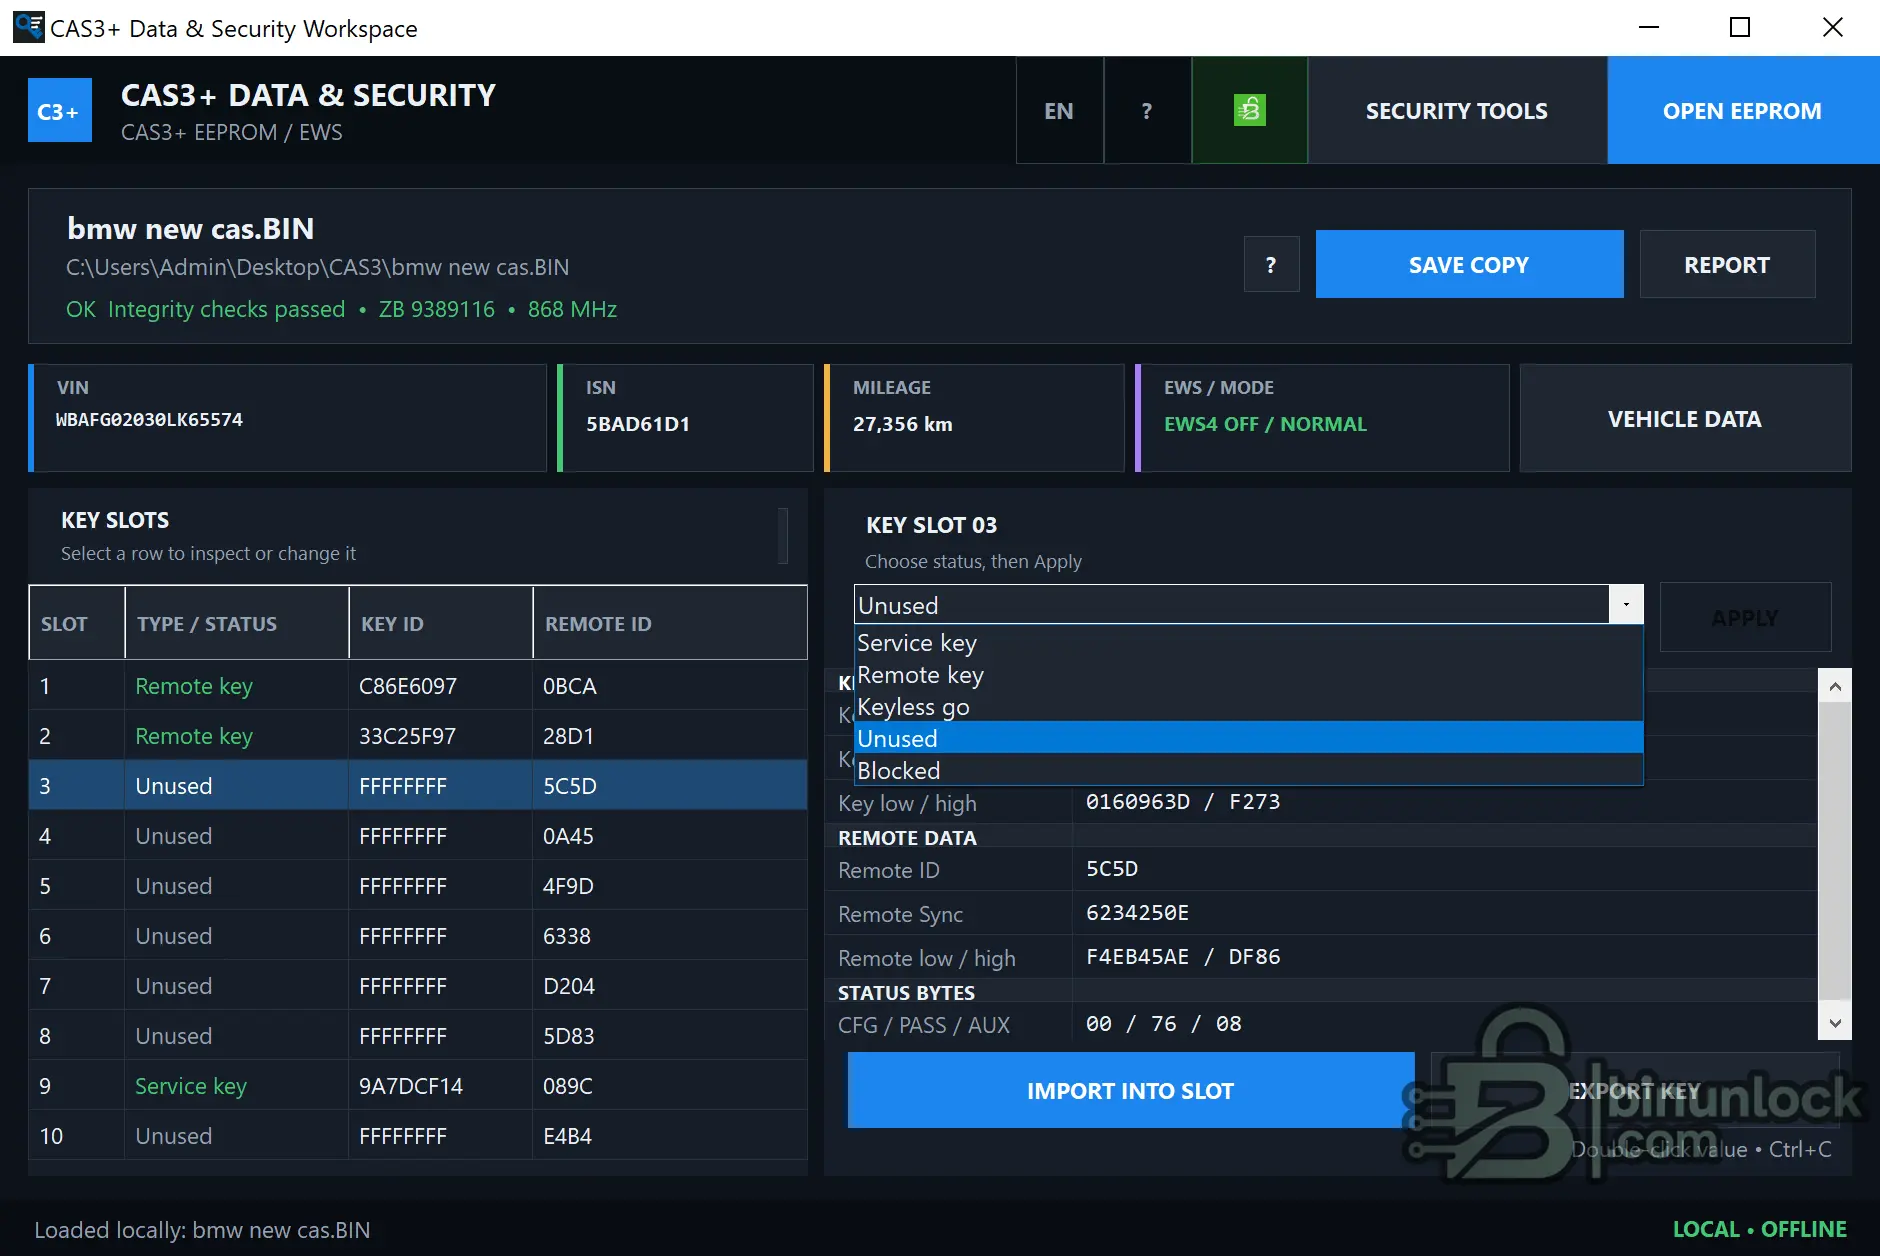Choose highlighted Unused option in list
Screen dimensions: 1880x1256
click(x=1249, y=738)
